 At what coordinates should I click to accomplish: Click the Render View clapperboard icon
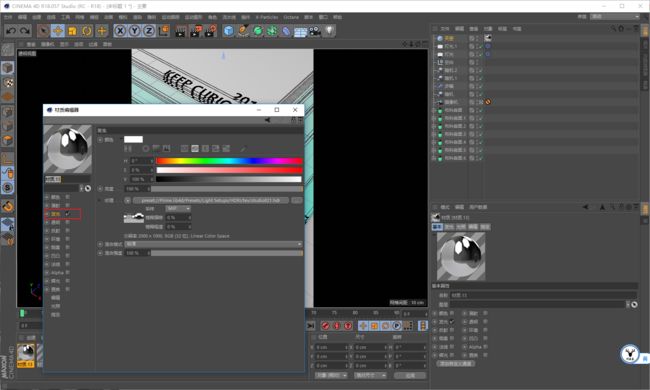(x=180, y=31)
